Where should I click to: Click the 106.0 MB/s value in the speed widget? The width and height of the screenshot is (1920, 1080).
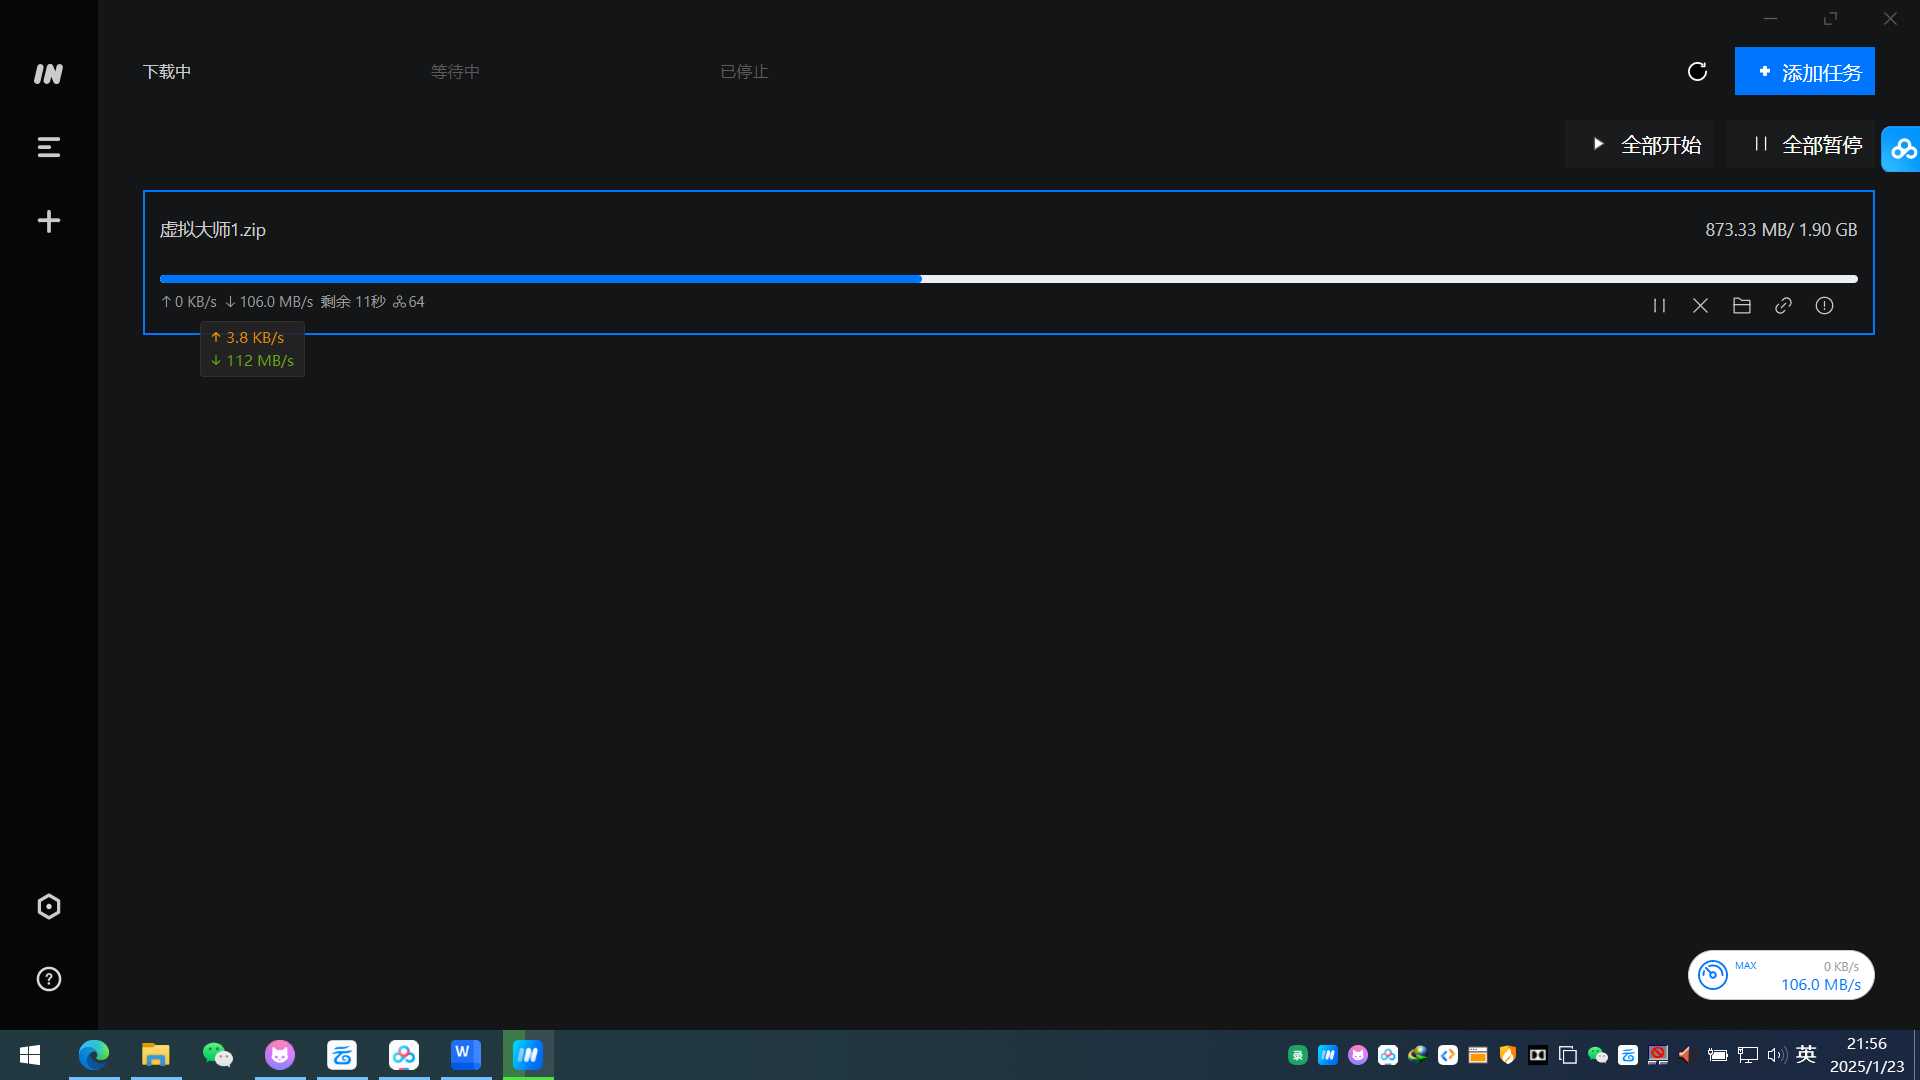pos(1820,985)
